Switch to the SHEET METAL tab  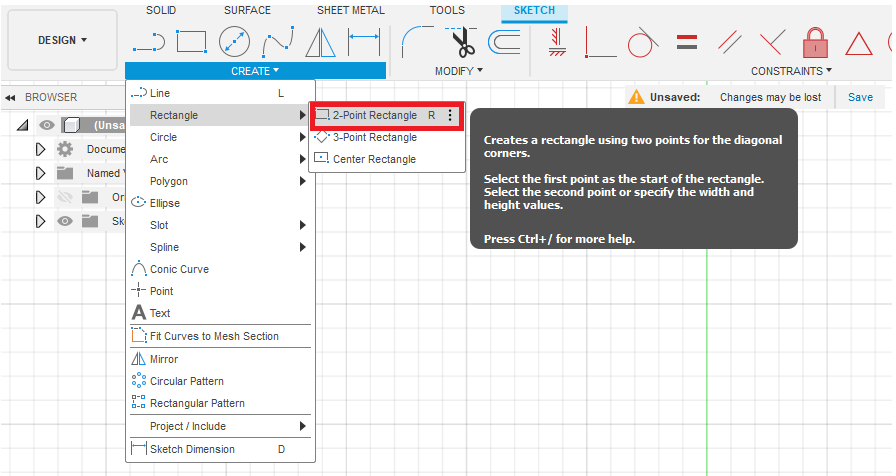351,10
